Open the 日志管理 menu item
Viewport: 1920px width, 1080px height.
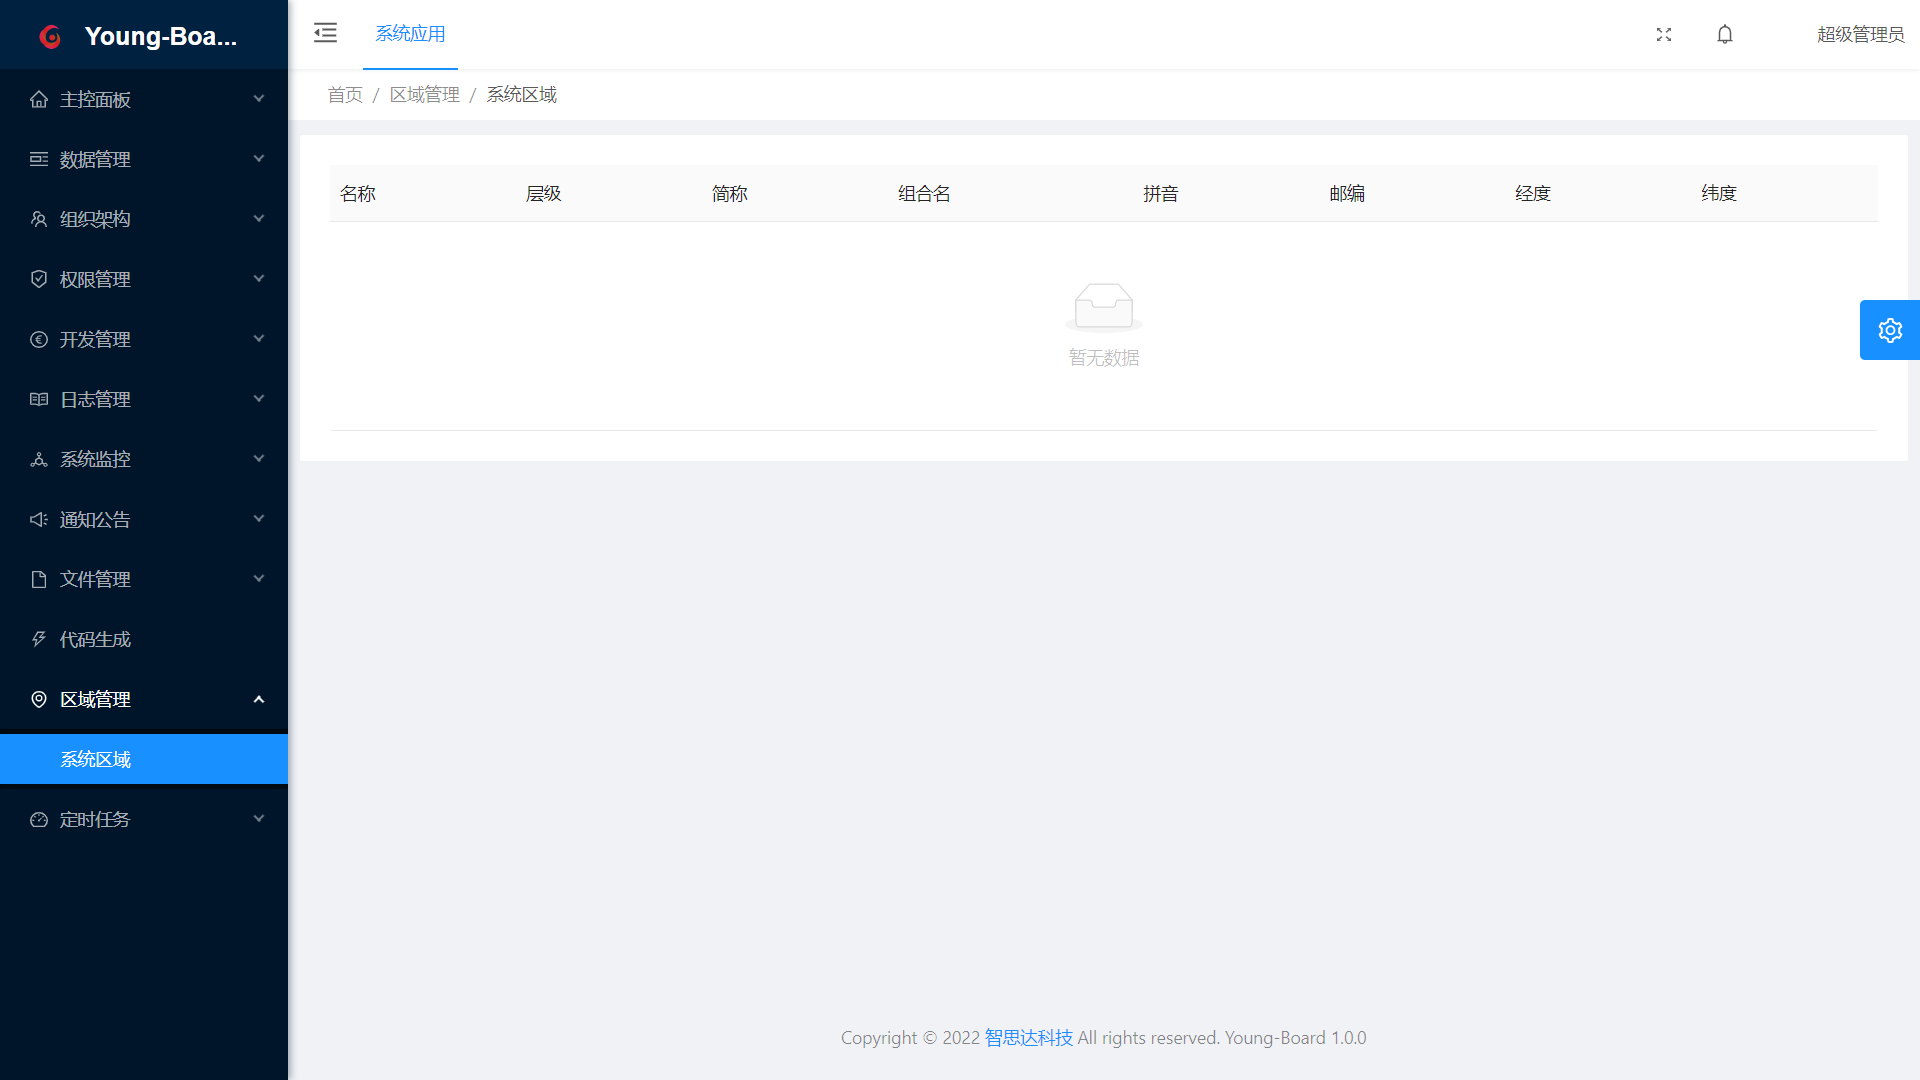(x=96, y=399)
